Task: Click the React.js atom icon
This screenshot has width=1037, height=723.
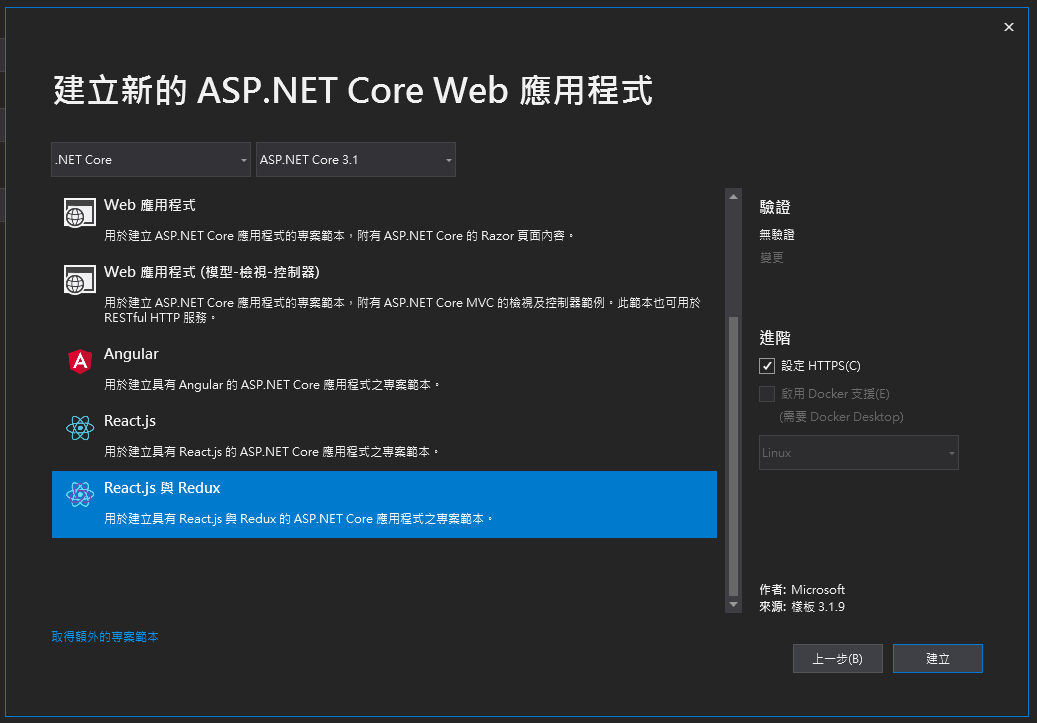Action: click(x=80, y=428)
